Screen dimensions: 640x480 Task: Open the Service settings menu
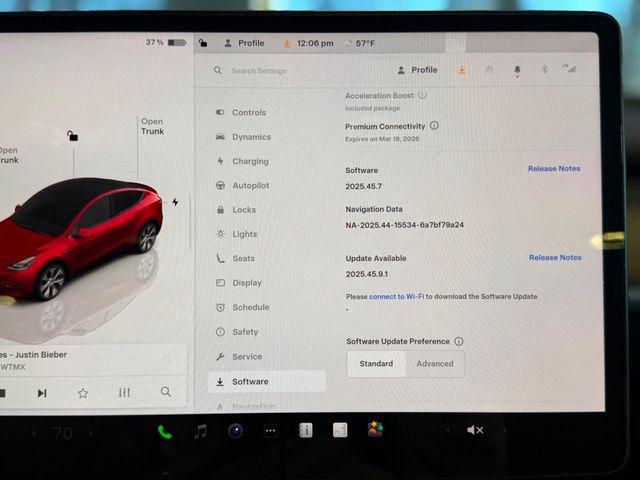[247, 356]
